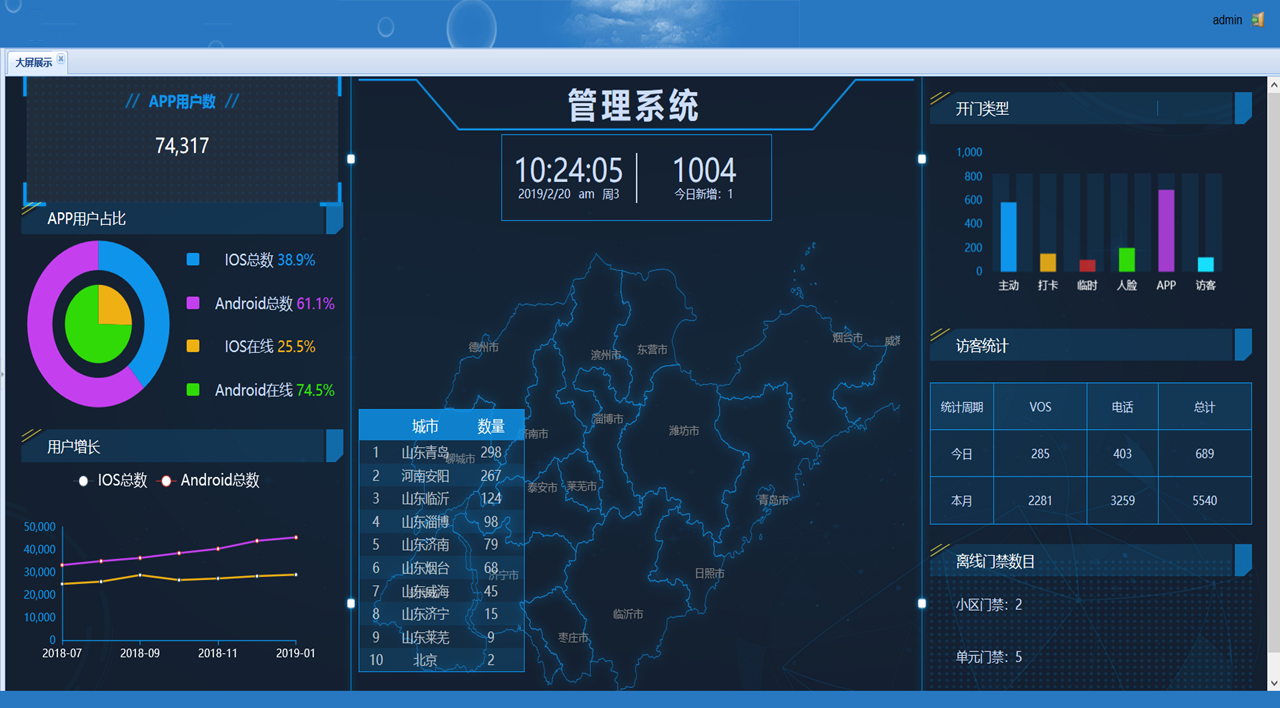Screen dimensions: 1280x708
Task: Select the green 人脸 bar
Action: [1127, 260]
